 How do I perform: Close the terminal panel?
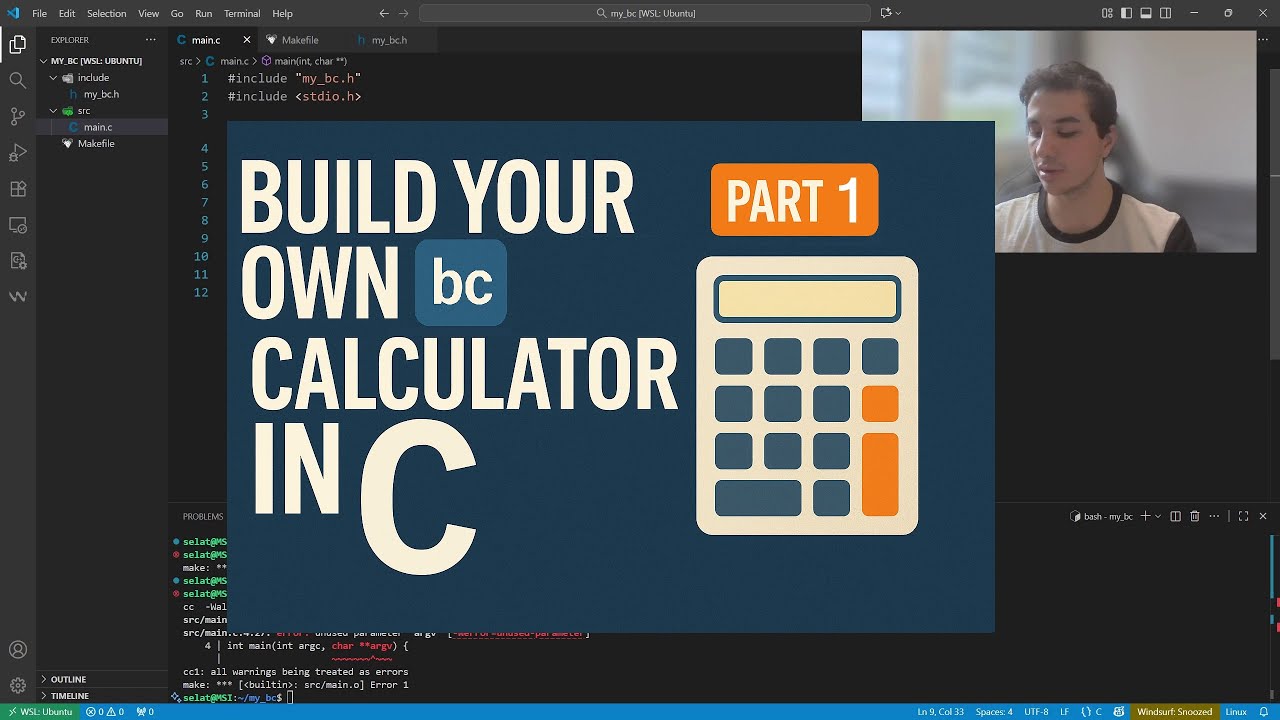1263,516
